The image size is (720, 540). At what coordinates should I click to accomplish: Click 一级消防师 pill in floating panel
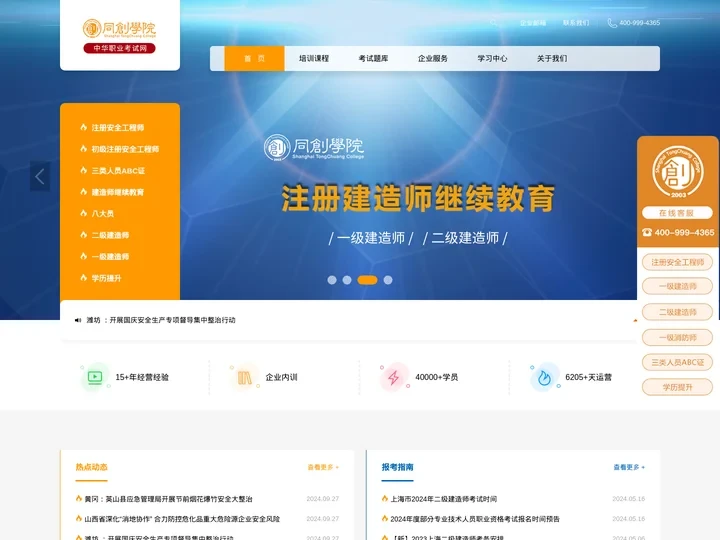pos(677,338)
